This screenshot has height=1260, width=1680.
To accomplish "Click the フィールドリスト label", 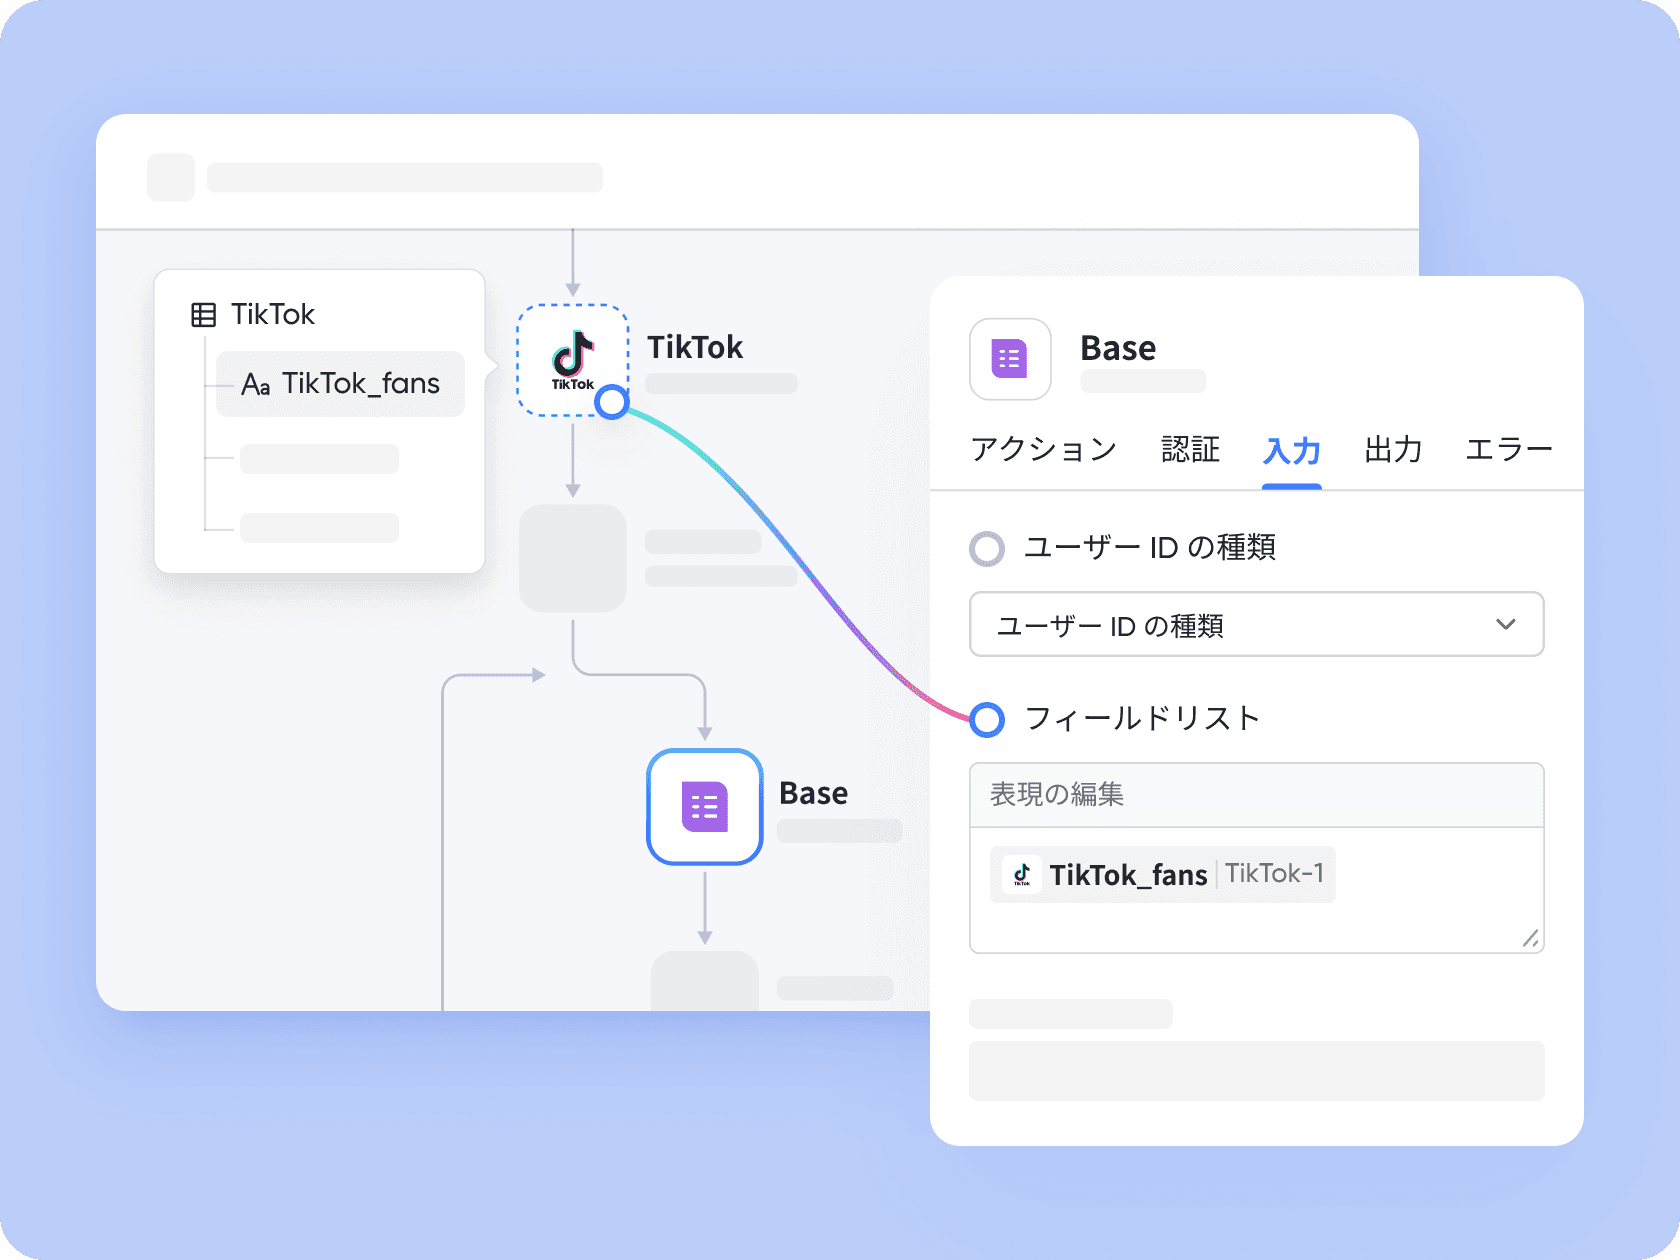I will coord(1142,719).
